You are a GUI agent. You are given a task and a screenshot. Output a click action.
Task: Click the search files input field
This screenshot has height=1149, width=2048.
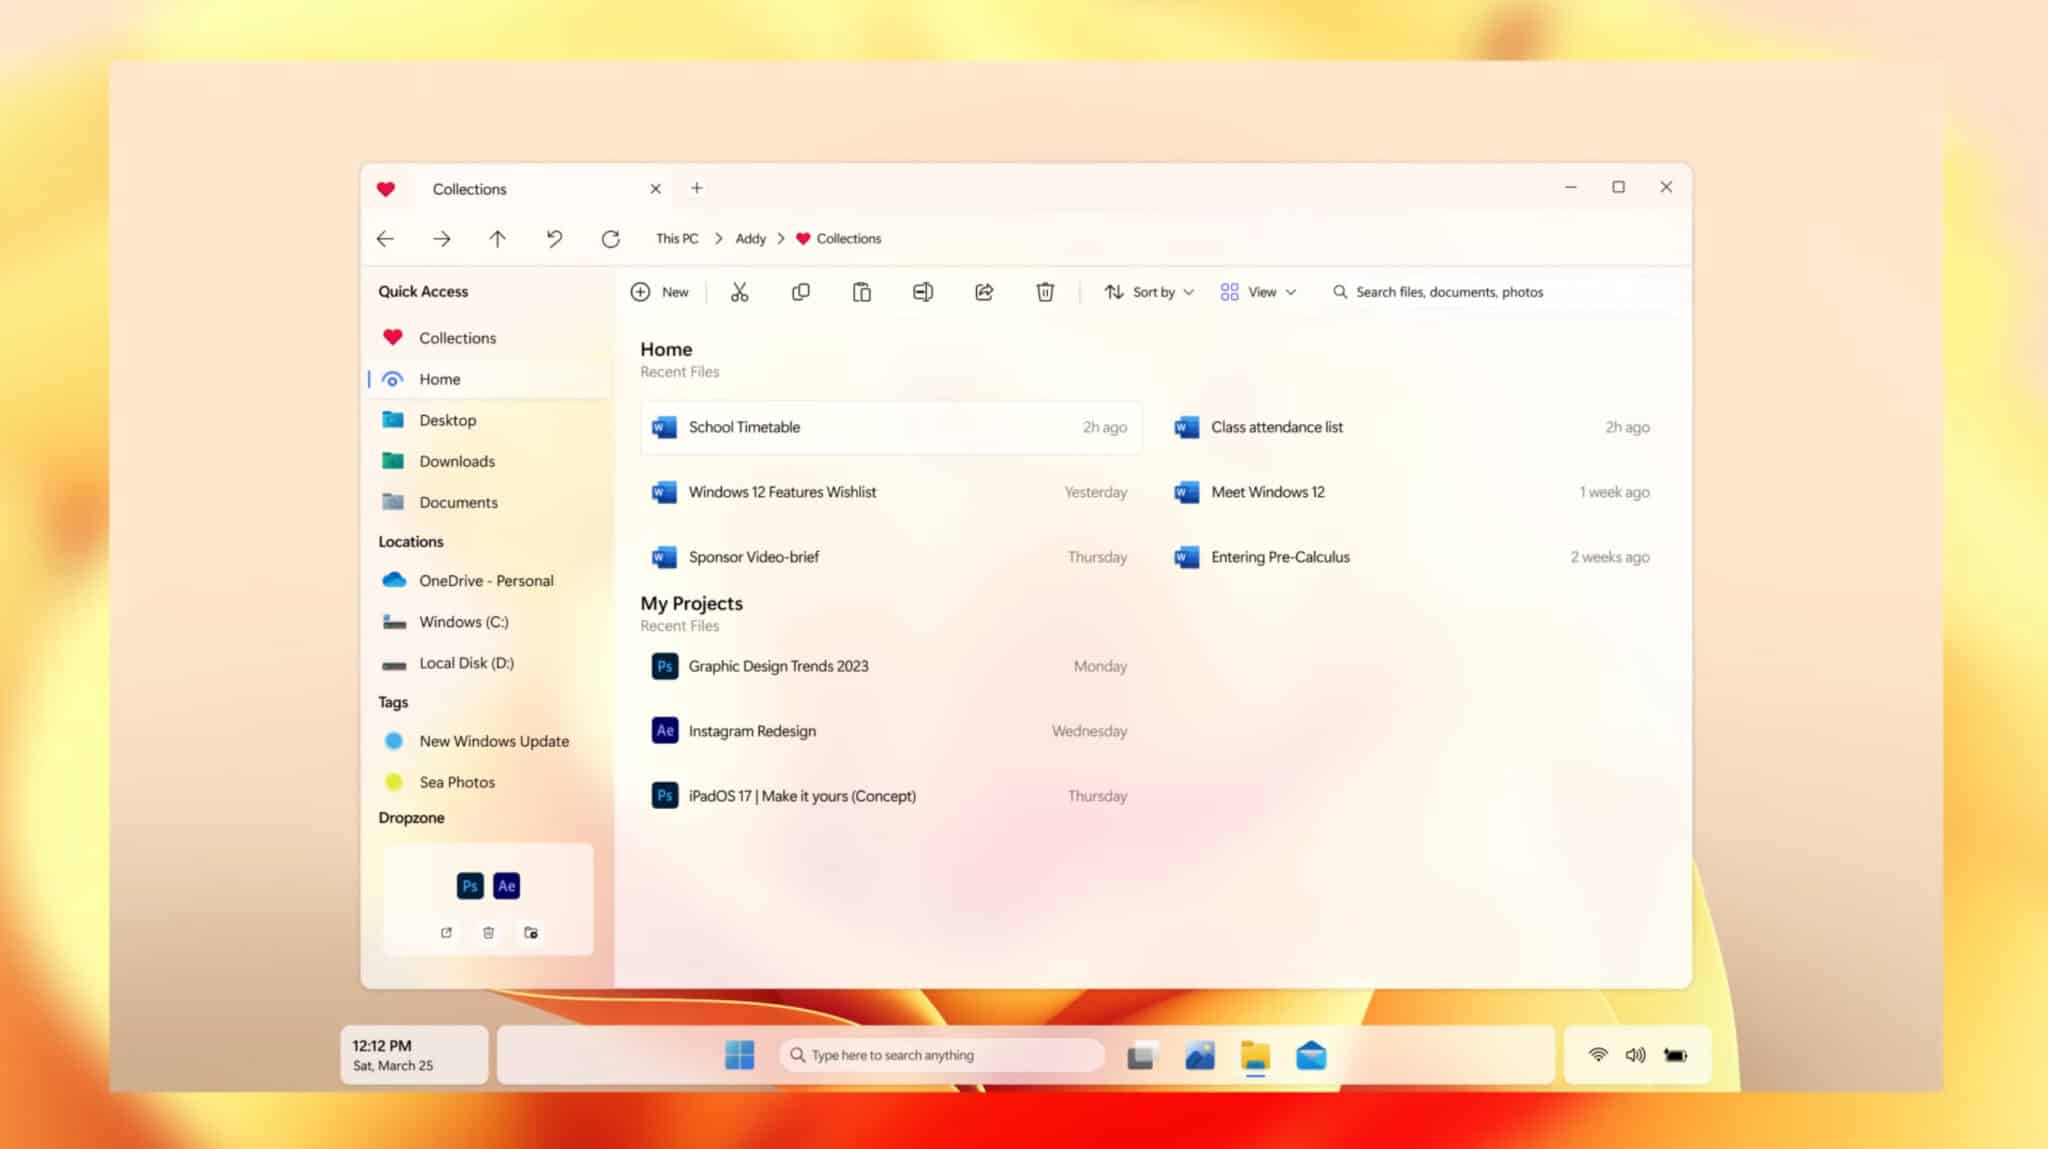[x=1440, y=291]
